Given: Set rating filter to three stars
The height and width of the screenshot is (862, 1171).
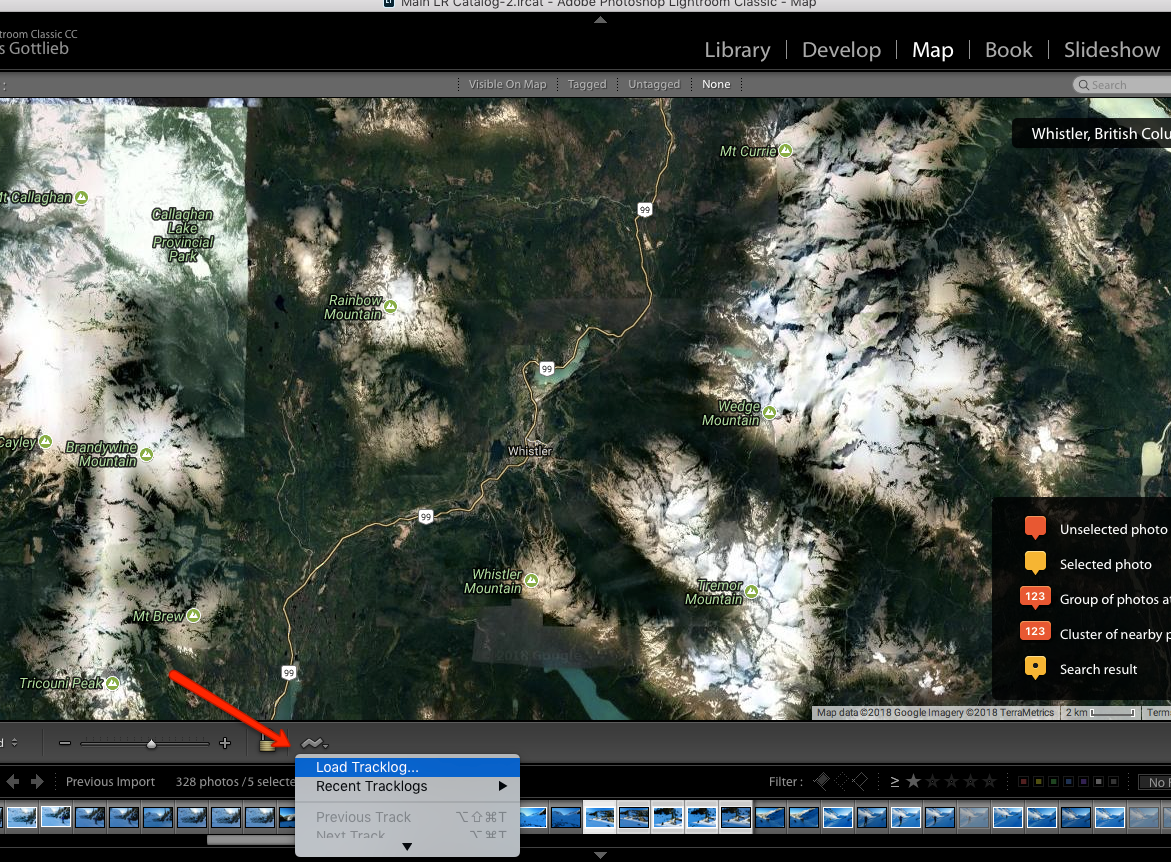Looking at the screenshot, I should (951, 781).
